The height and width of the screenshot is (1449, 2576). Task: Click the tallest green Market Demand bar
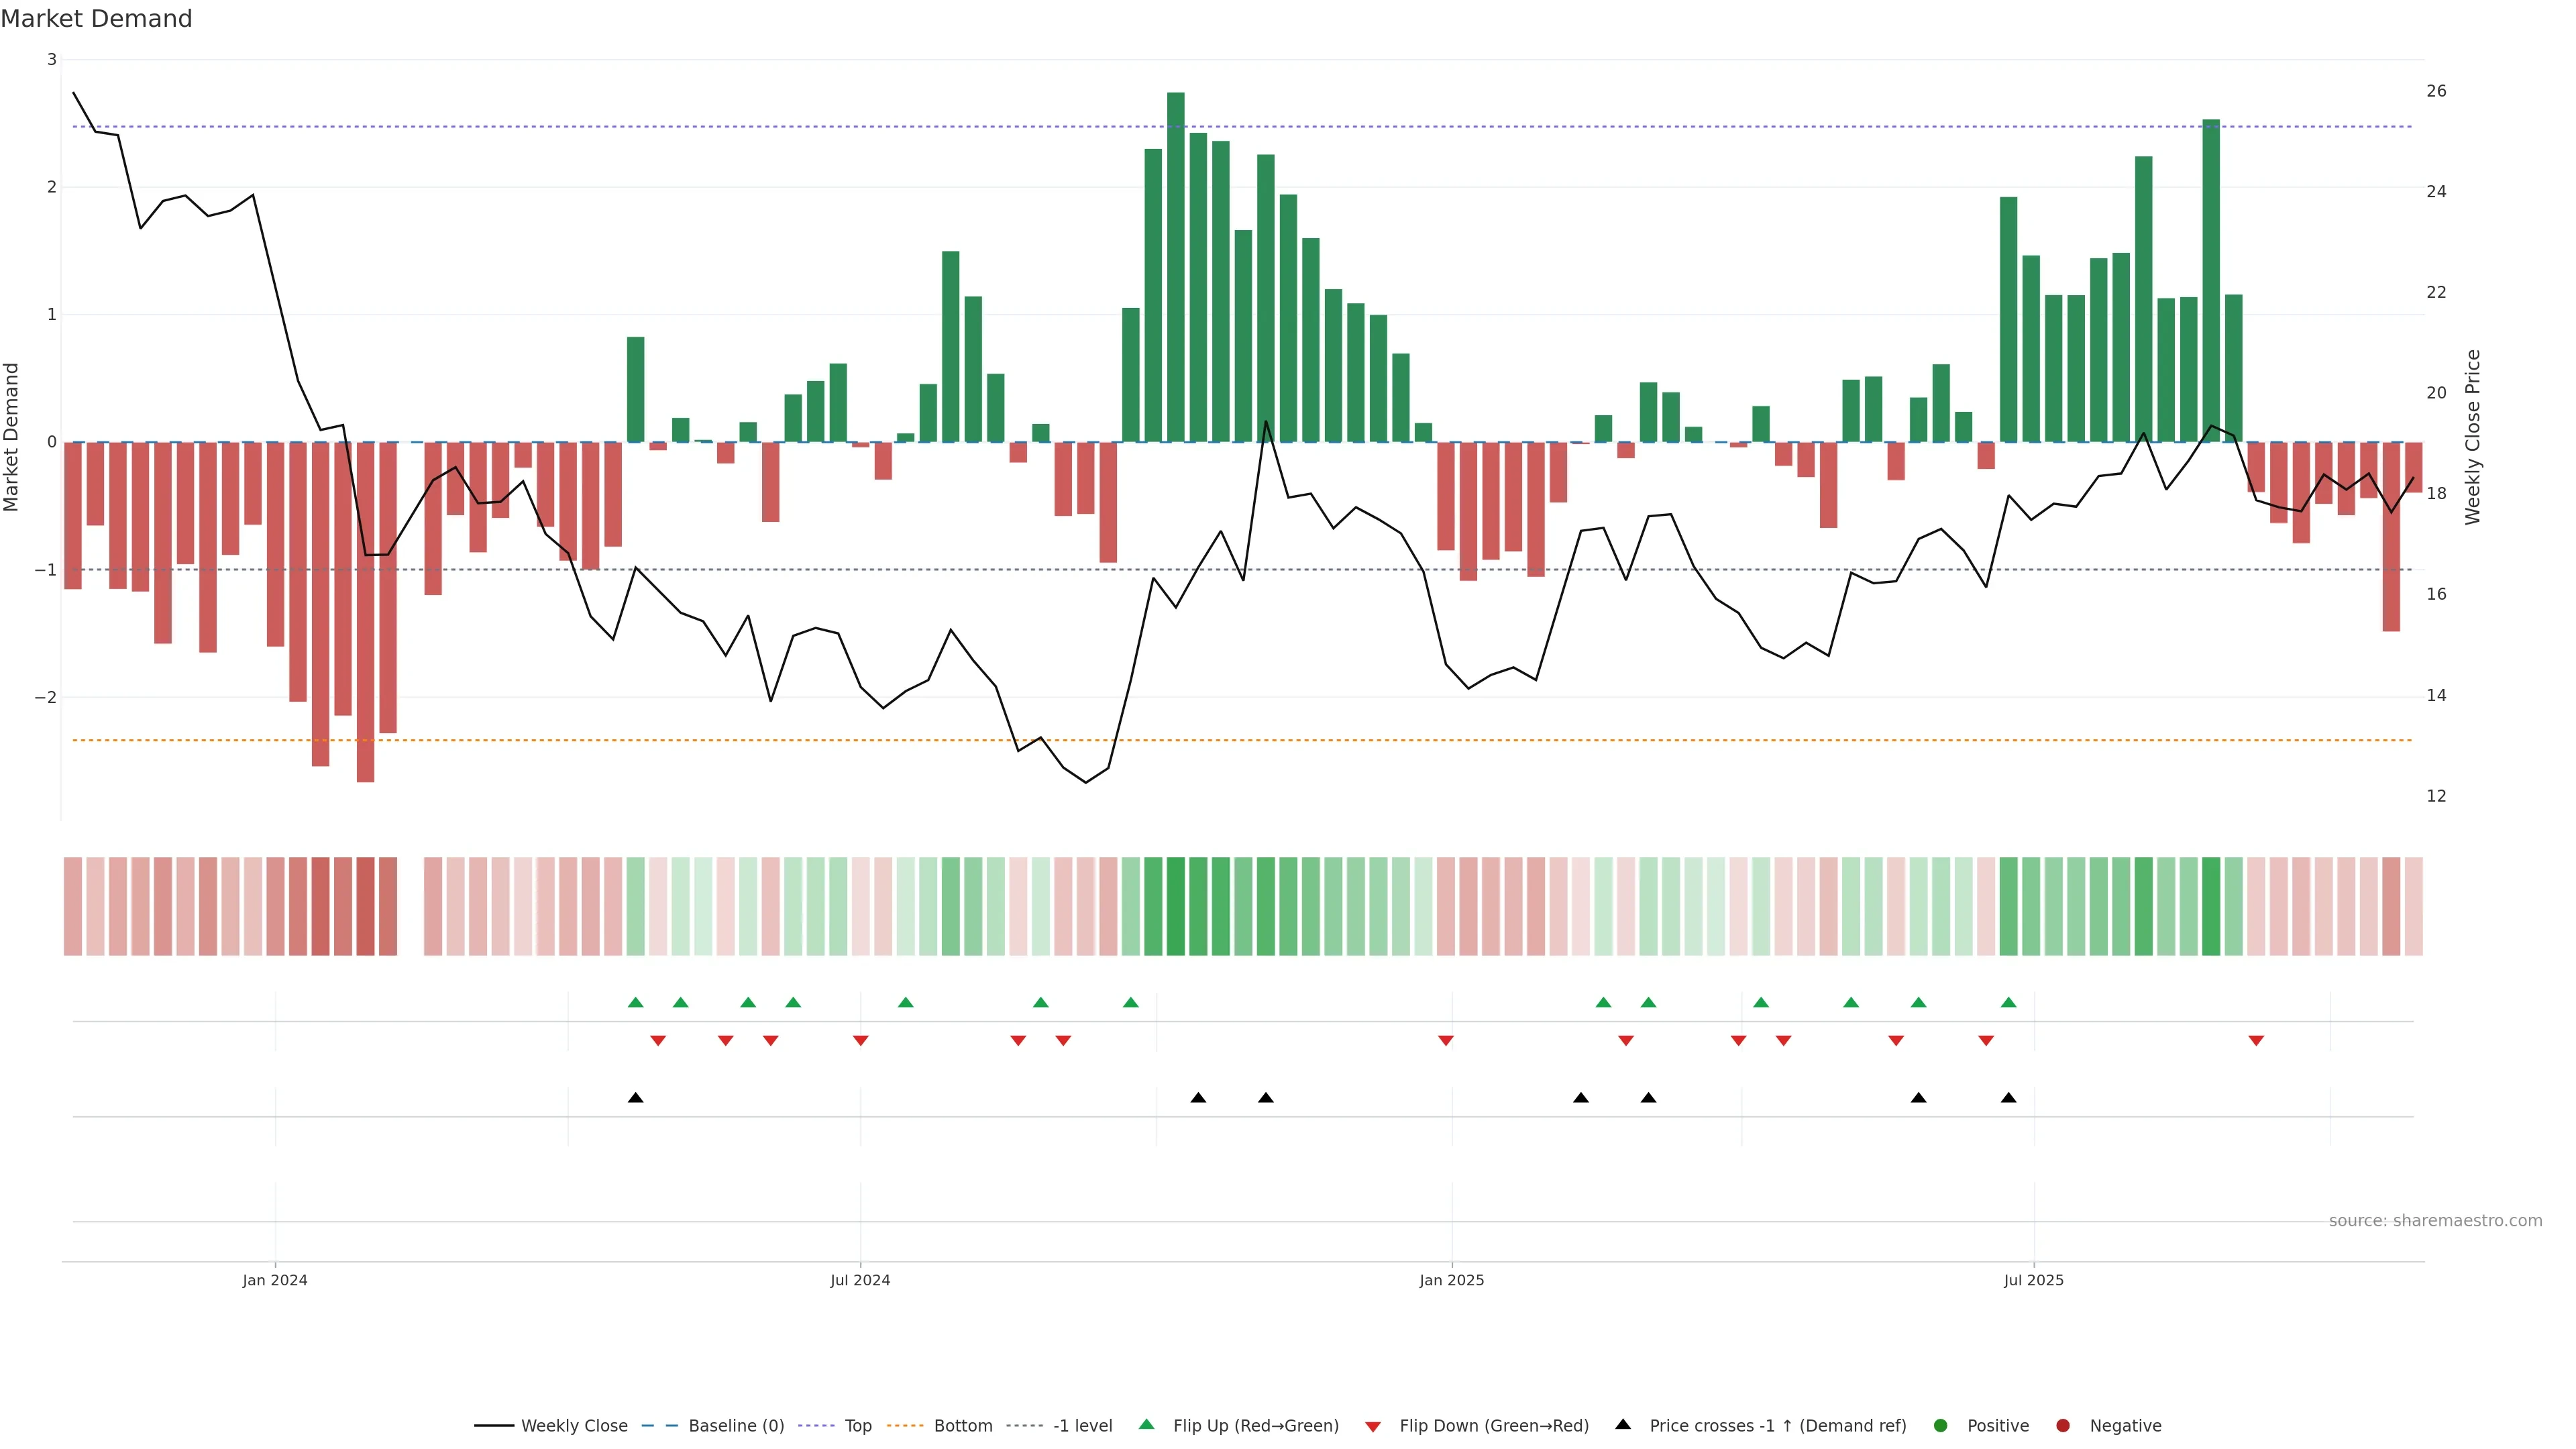1176,267
